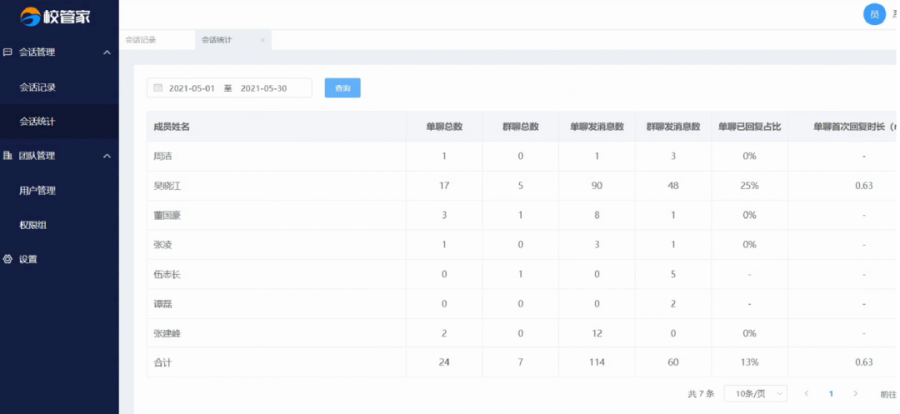Click the 会话管理 chat bubble icon
The image size is (900, 414).
[x=8, y=52]
